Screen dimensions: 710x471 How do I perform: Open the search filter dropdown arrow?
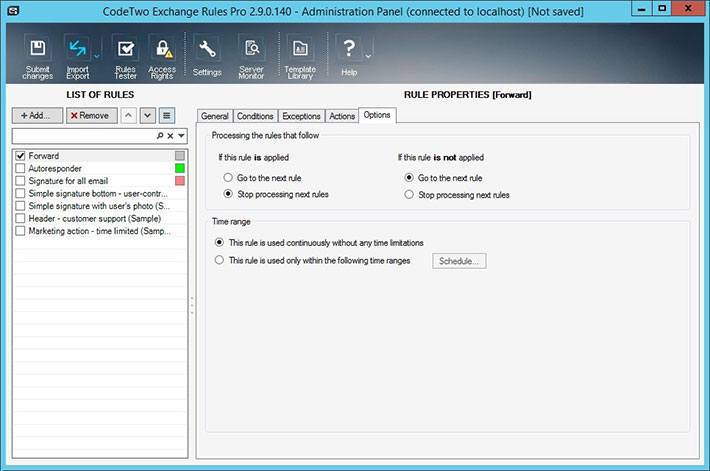(181, 135)
